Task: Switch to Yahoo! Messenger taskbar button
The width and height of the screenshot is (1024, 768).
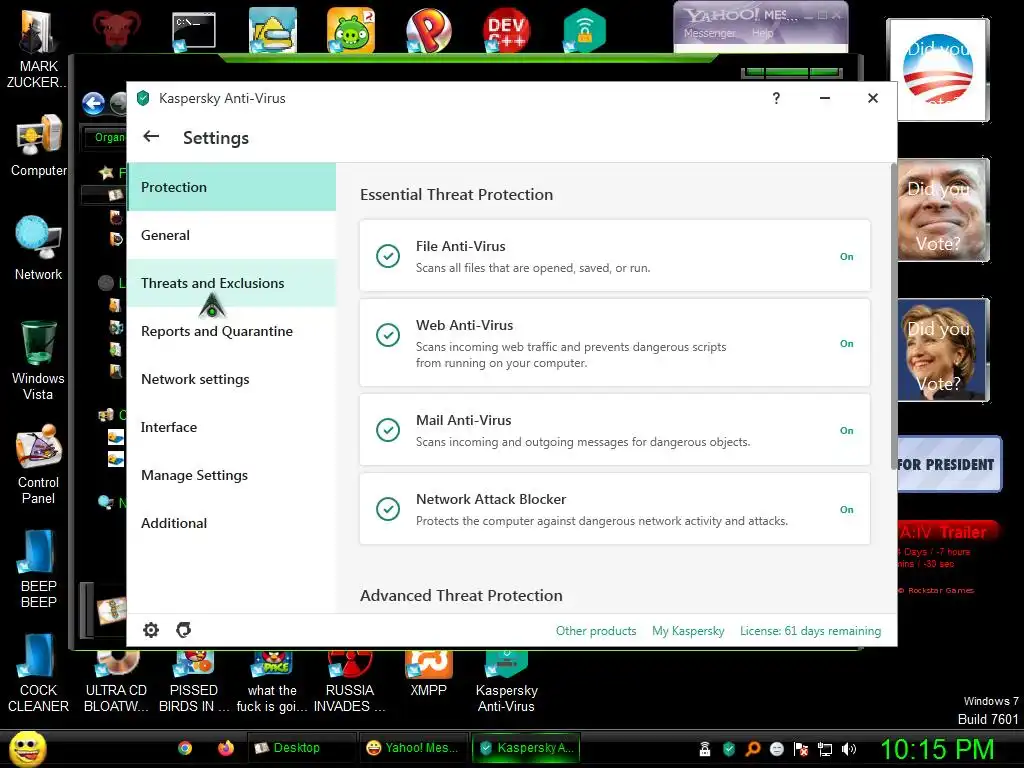Action: point(414,748)
